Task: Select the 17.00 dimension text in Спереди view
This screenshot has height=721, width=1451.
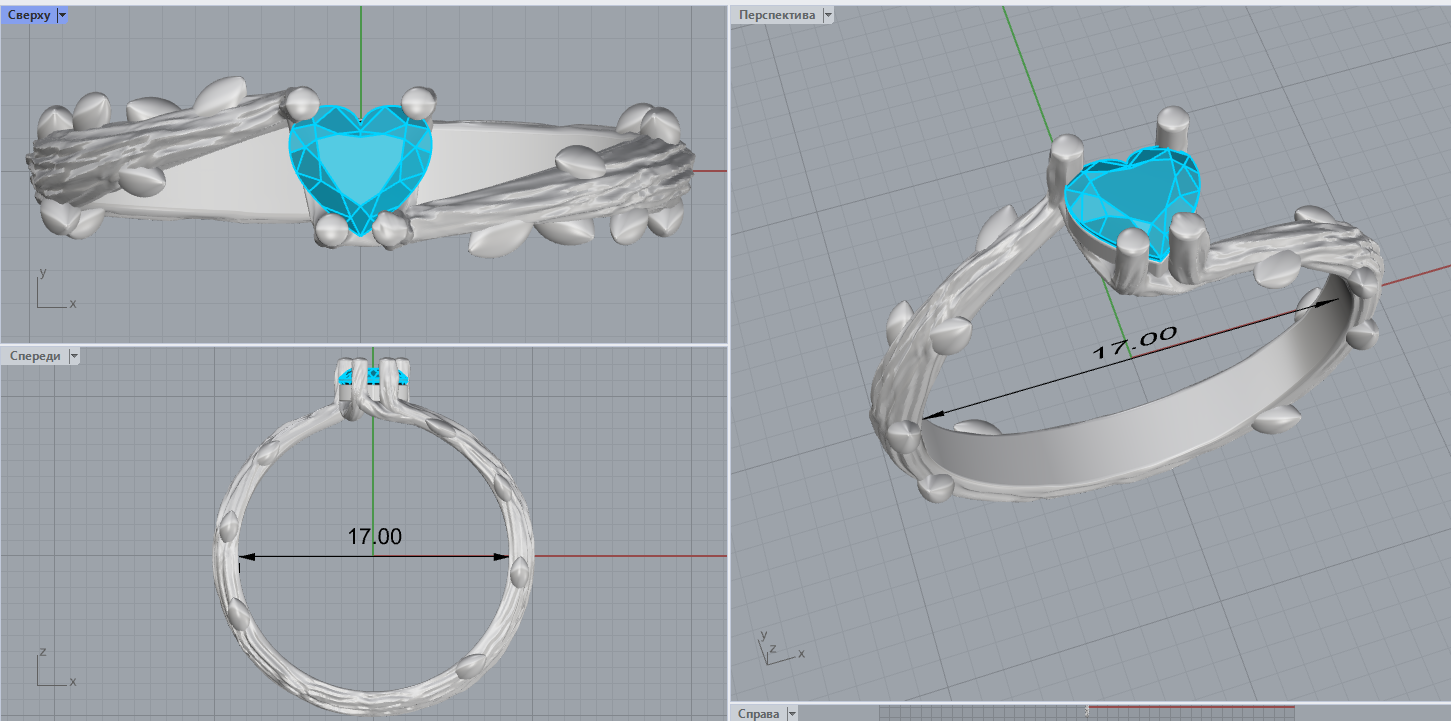Action: (x=375, y=537)
